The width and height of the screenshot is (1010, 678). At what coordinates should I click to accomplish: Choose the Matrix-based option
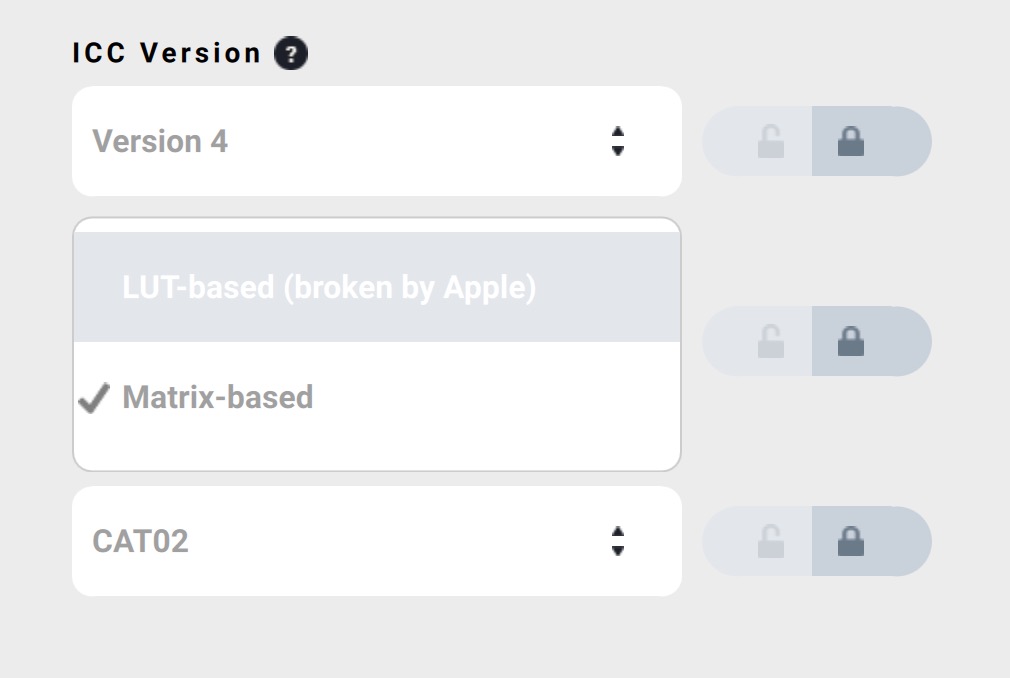218,398
